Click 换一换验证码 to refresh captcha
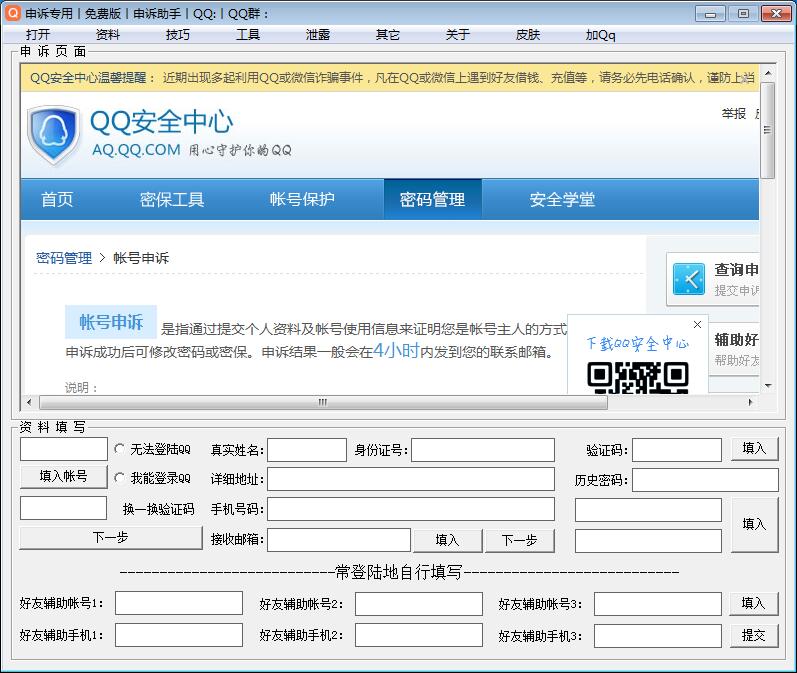 point(159,509)
